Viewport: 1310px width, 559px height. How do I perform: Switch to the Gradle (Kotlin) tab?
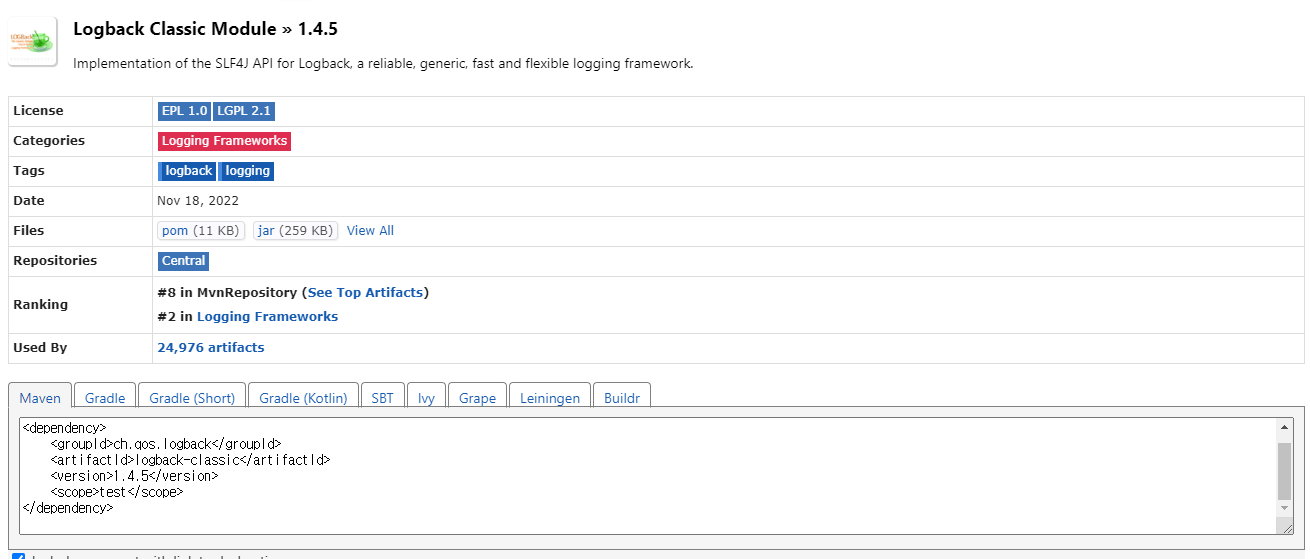click(x=303, y=397)
